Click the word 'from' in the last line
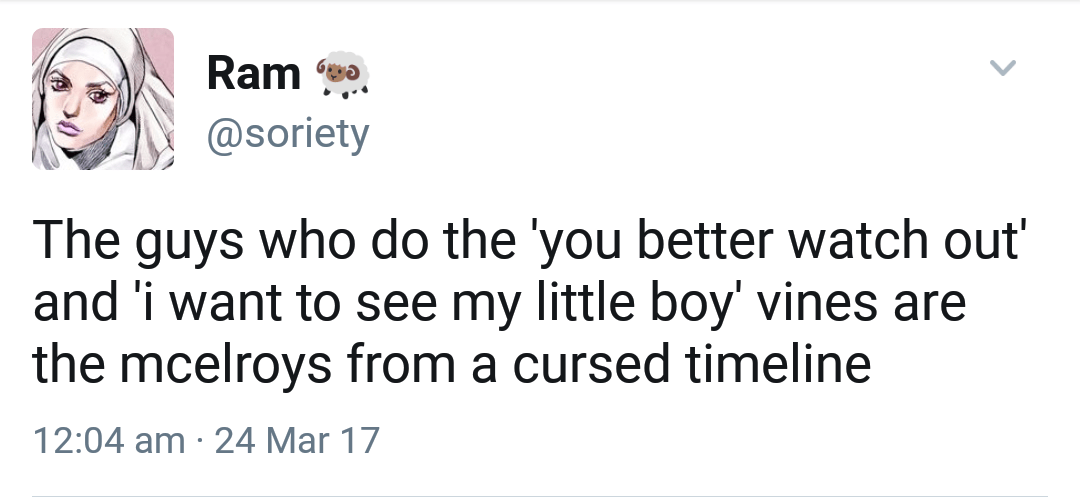 click(406, 365)
